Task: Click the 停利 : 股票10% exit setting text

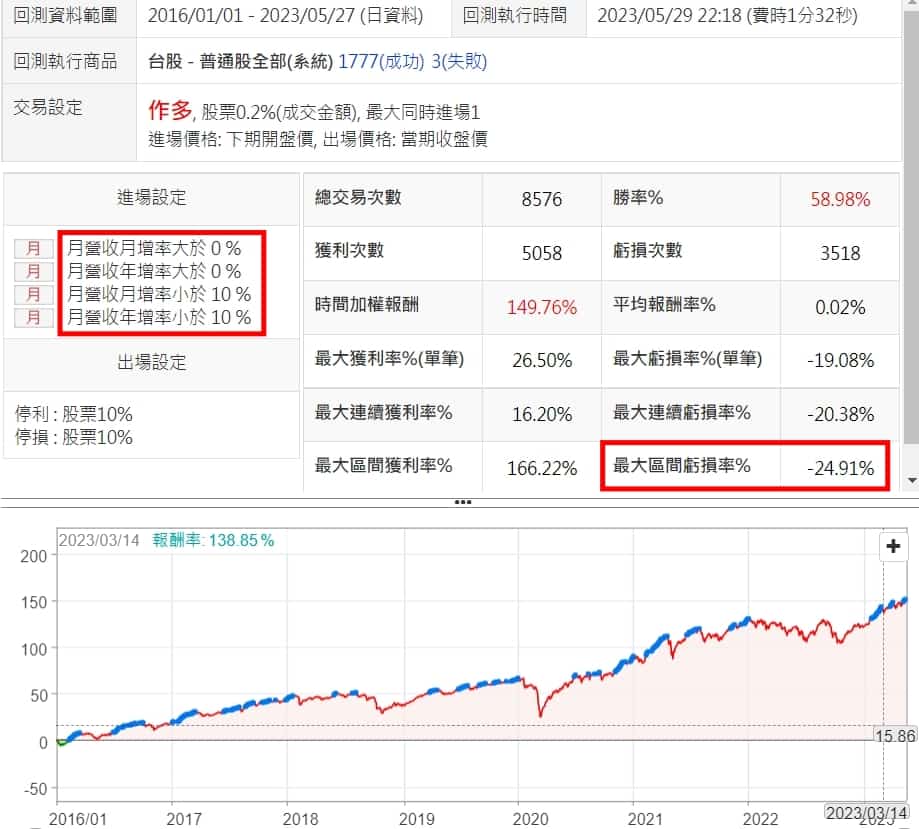Action: tap(74, 414)
